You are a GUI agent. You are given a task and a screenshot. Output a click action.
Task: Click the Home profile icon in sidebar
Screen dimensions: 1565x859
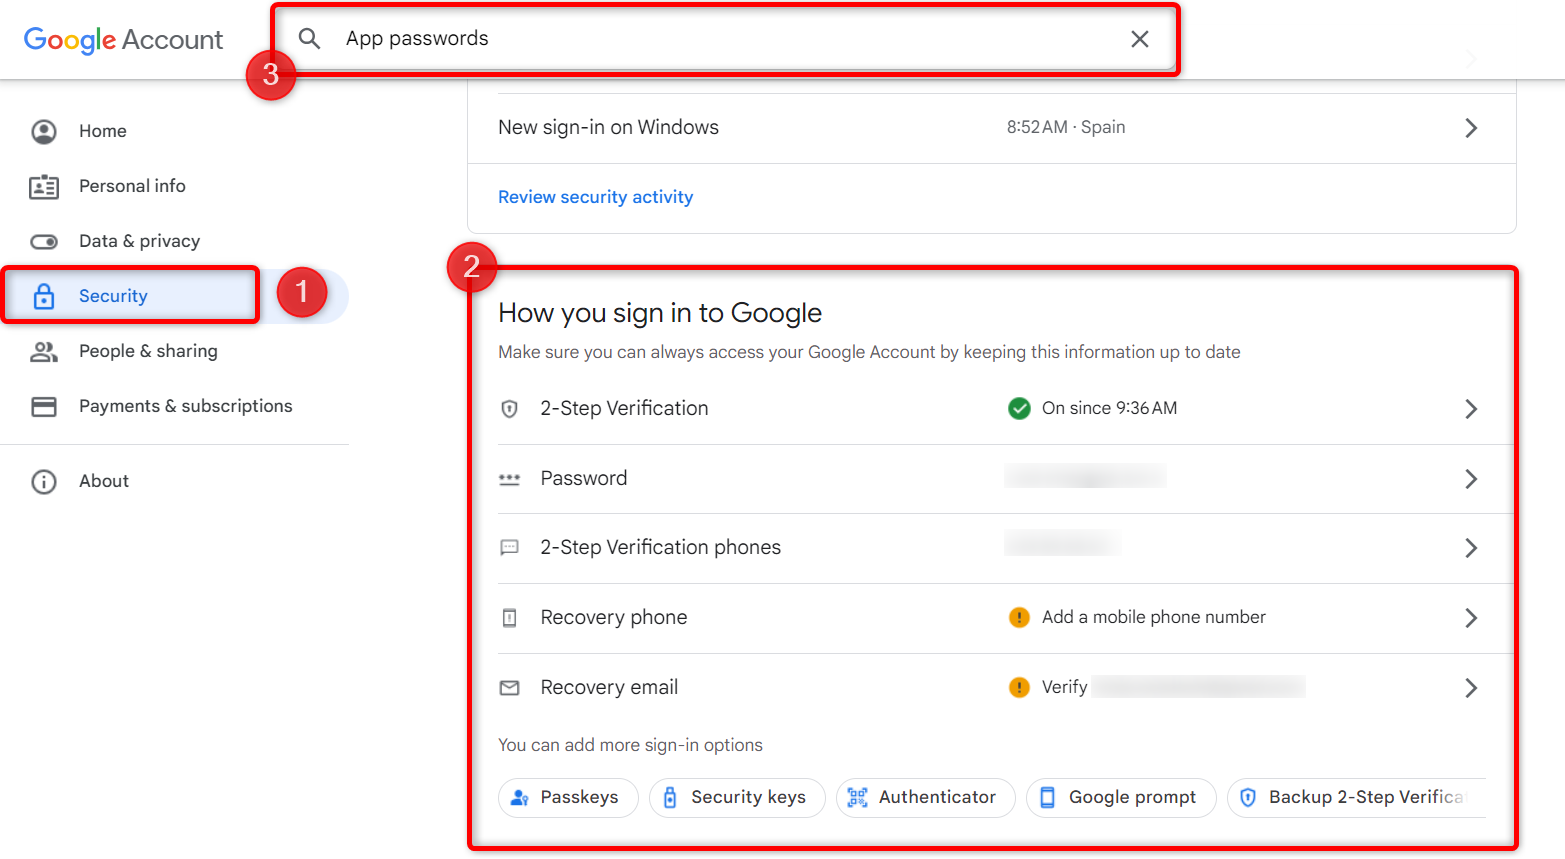(44, 131)
